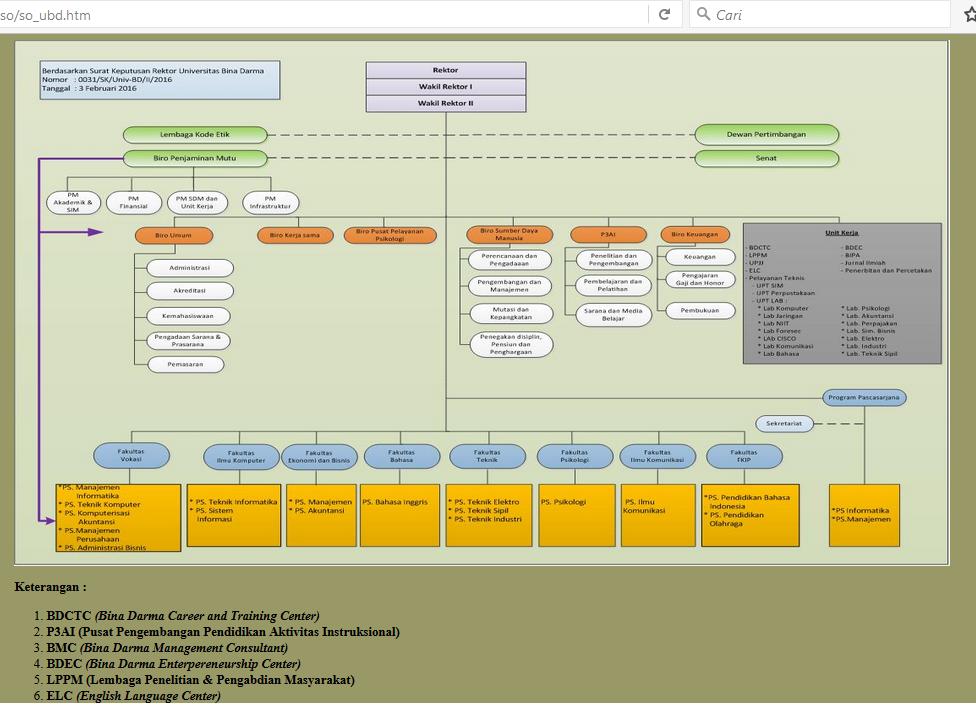Pick the PM Akademik & SIM node

(x=73, y=202)
